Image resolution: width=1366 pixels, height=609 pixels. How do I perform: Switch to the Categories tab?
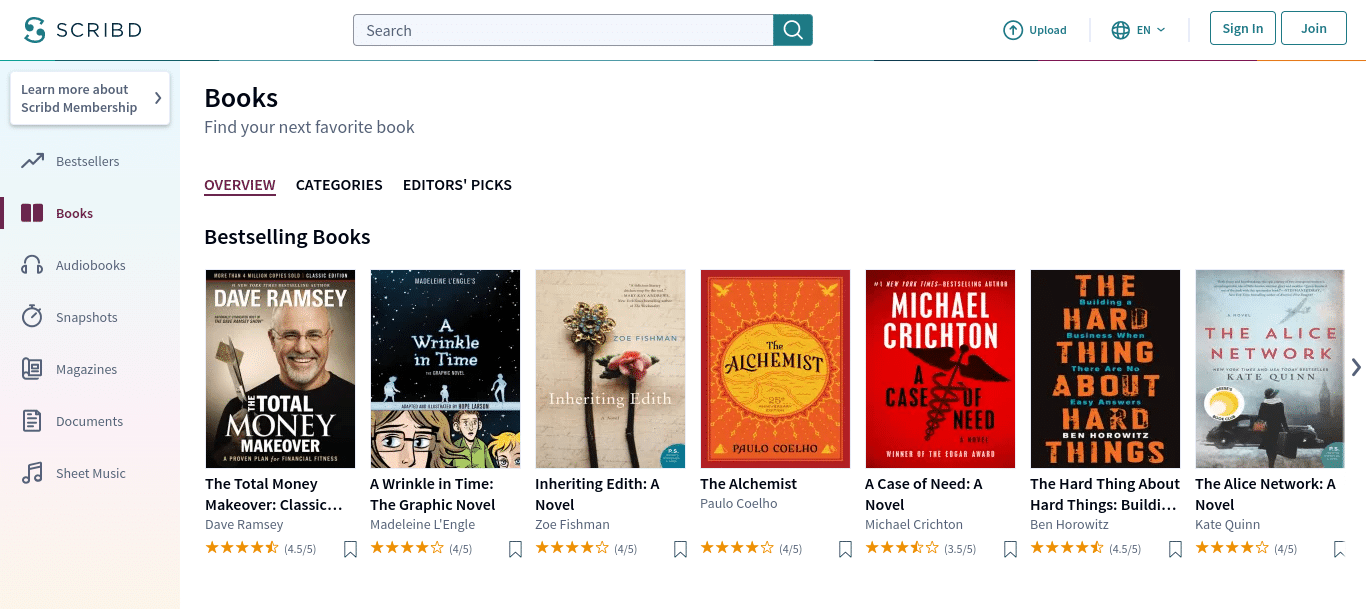click(339, 185)
